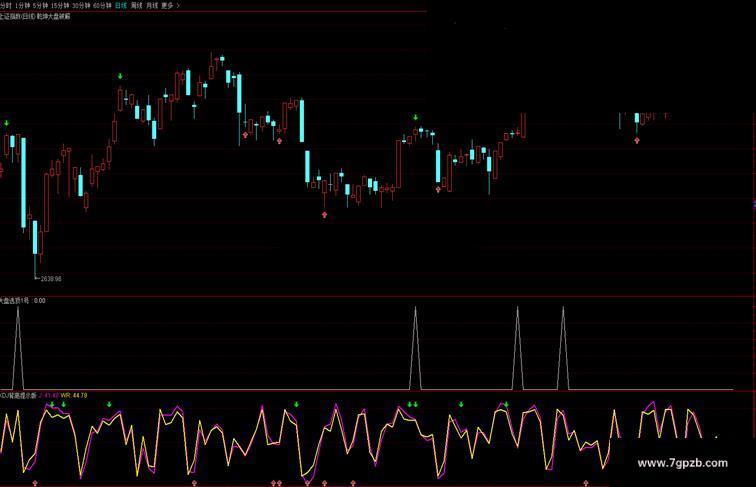756x487 pixels.
Task: Click the WR: 44.79 value label
Action: (74, 395)
